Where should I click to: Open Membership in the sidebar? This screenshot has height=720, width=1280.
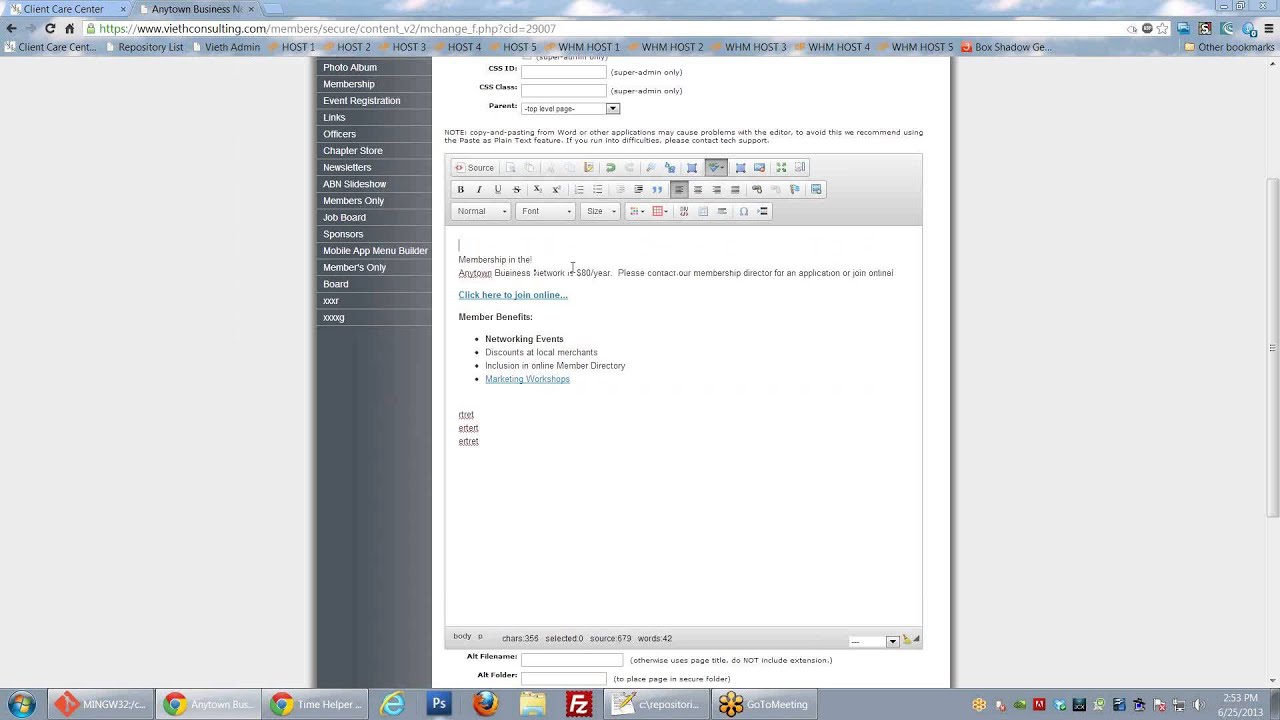(349, 84)
